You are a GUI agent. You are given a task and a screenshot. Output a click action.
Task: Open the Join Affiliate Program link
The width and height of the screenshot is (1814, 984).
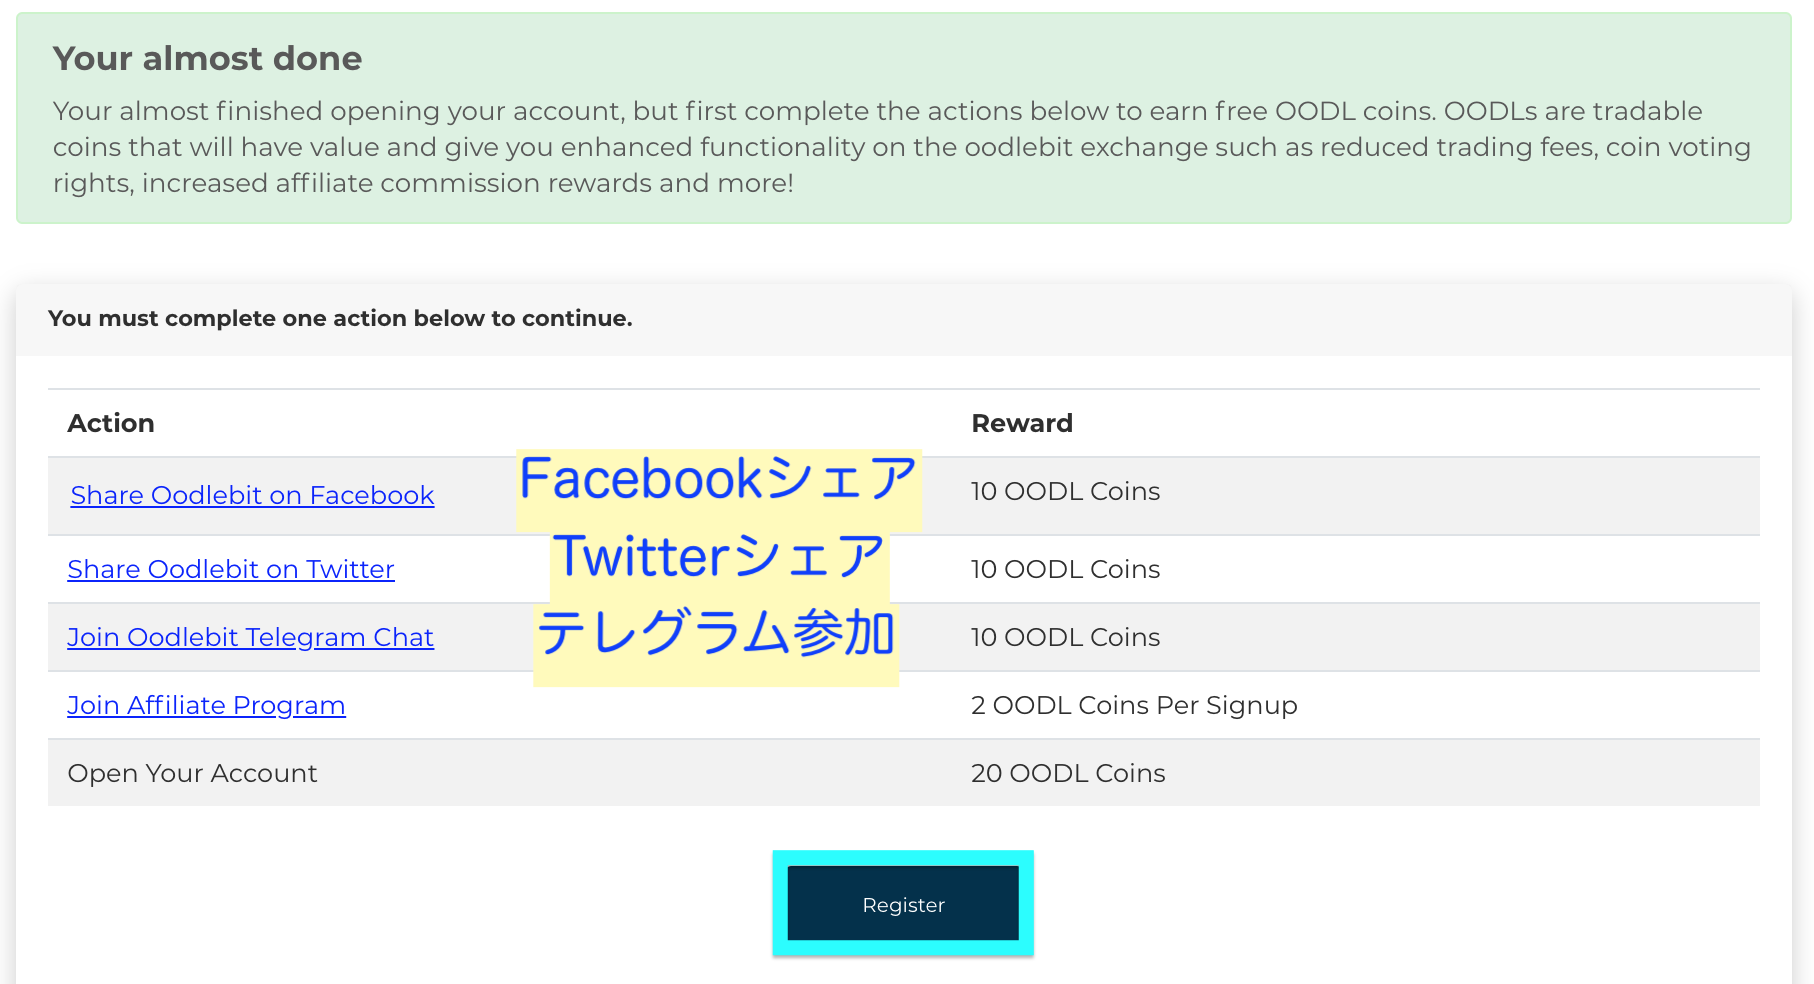(x=206, y=705)
